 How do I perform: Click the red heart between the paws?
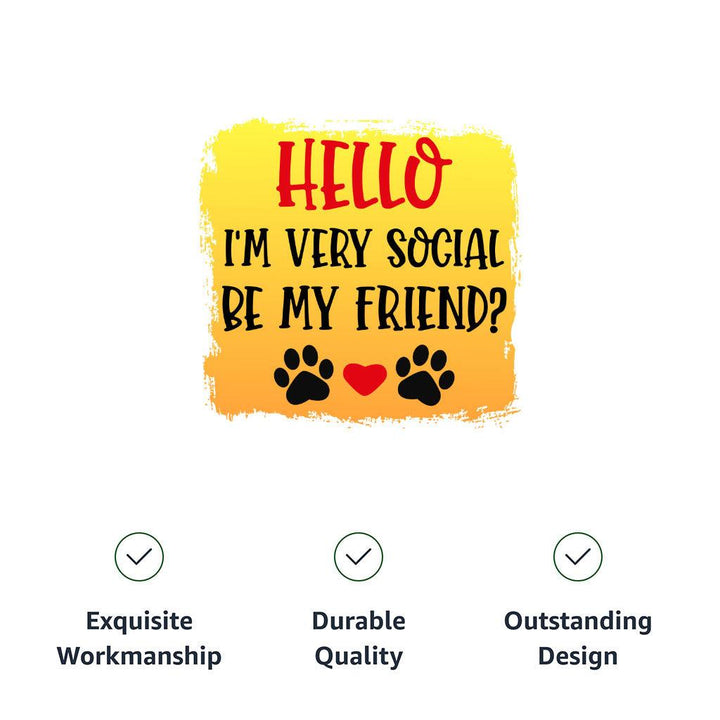pyautogui.click(x=365, y=379)
